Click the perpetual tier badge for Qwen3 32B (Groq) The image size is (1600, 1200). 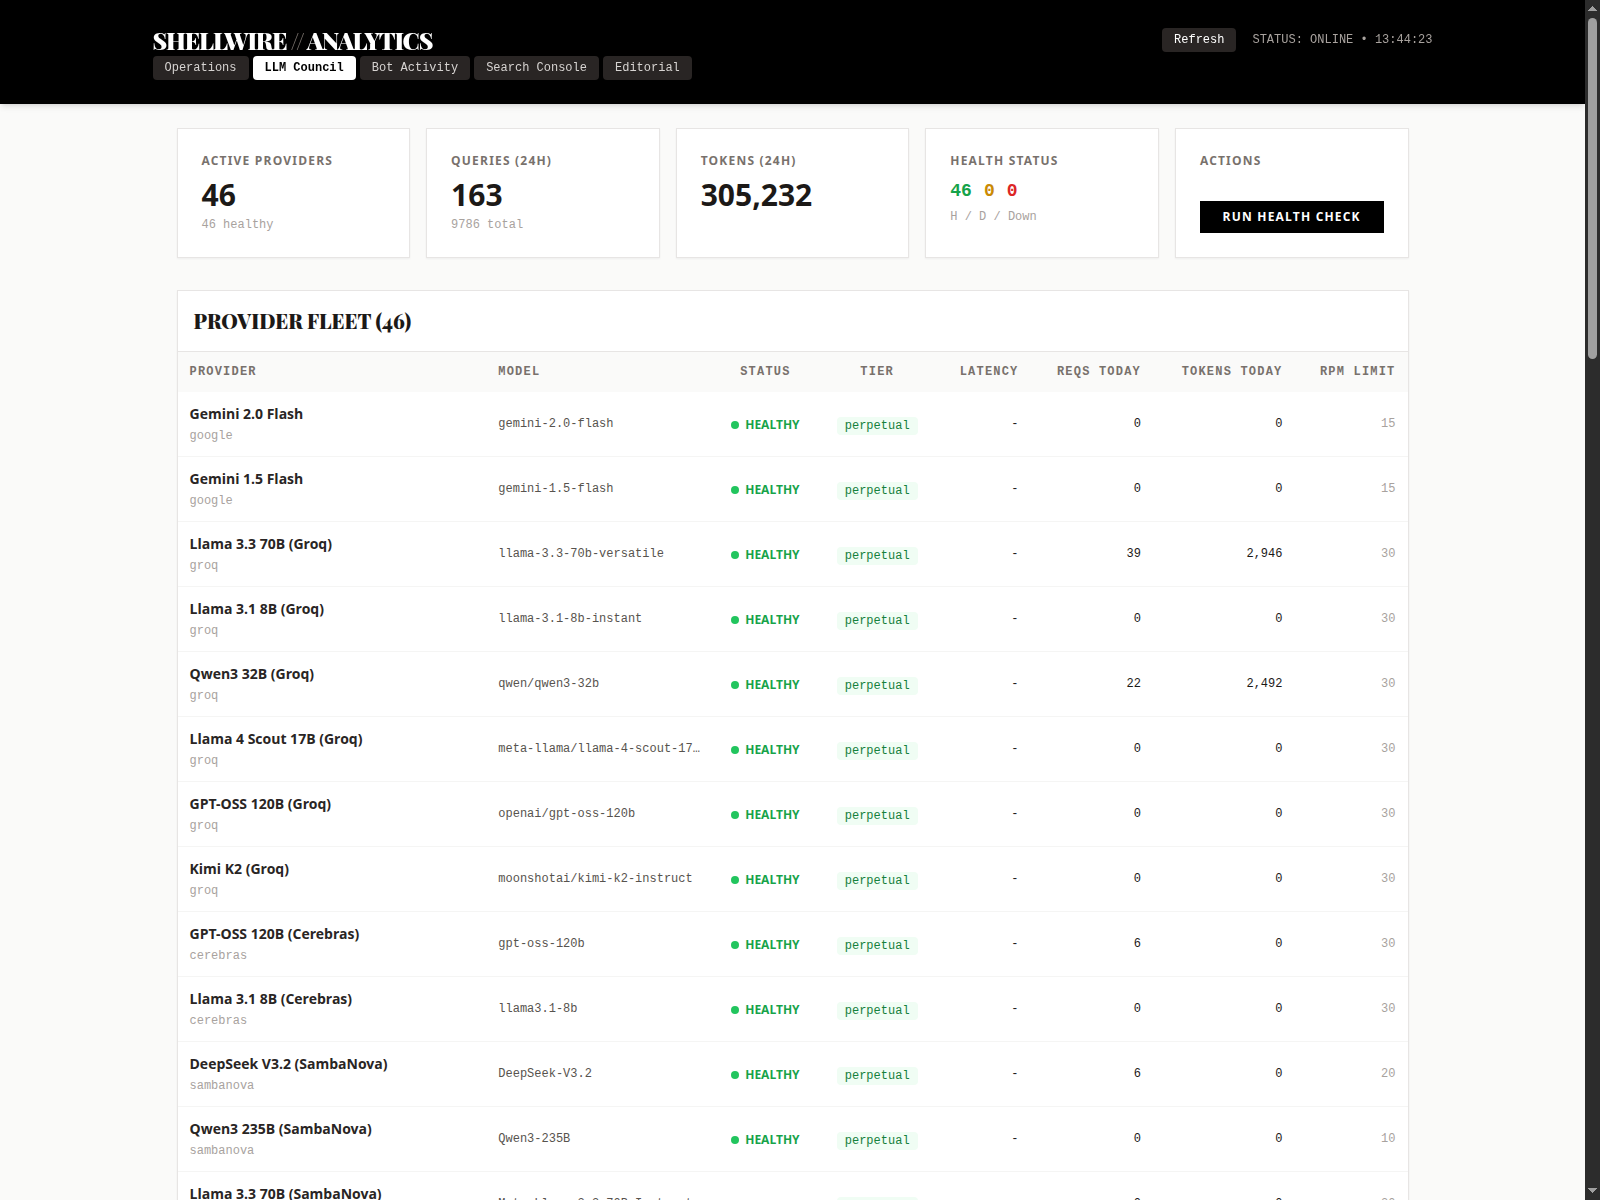point(877,685)
